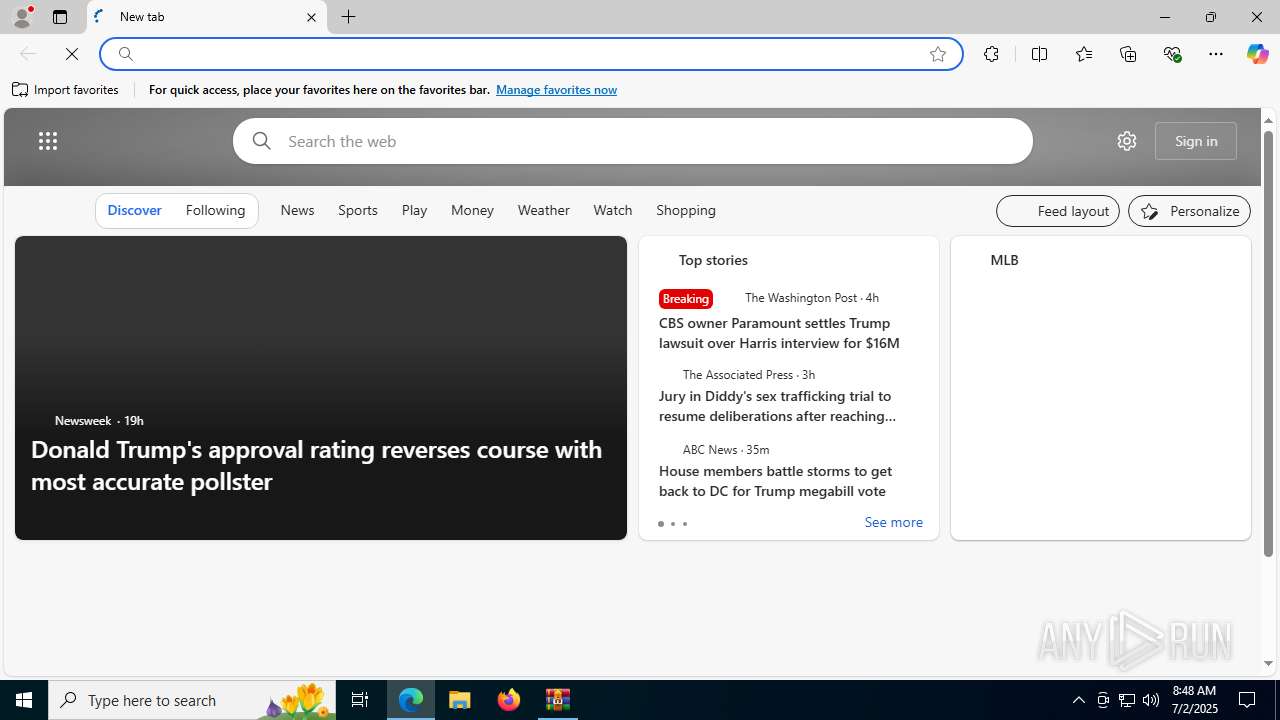Switch to the Following tab

(215, 210)
